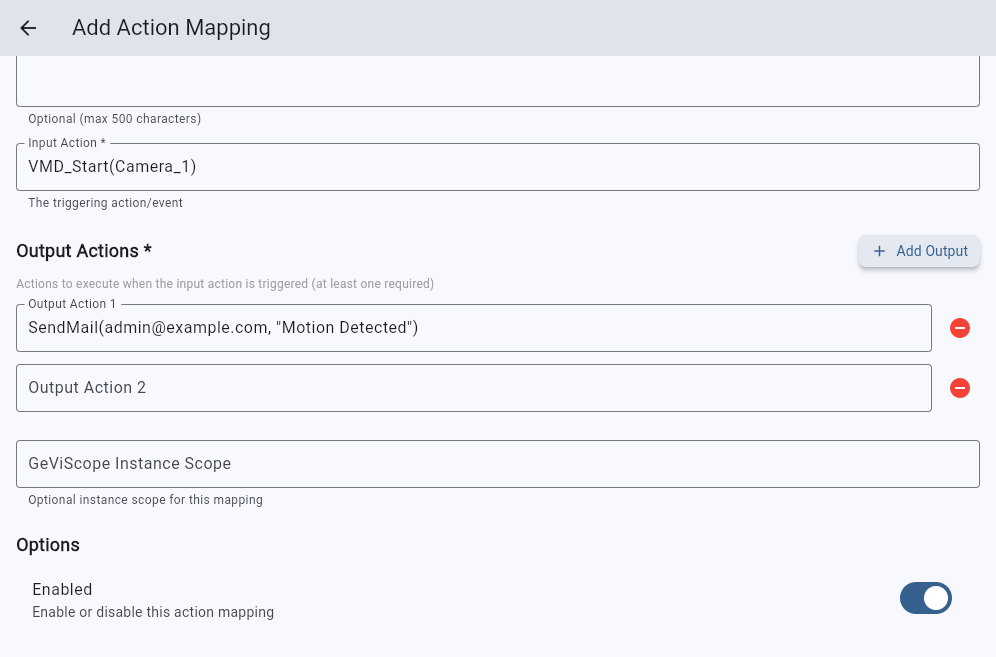
Task: Click the Add Action Mapping page title
Action: pos(171,28)
